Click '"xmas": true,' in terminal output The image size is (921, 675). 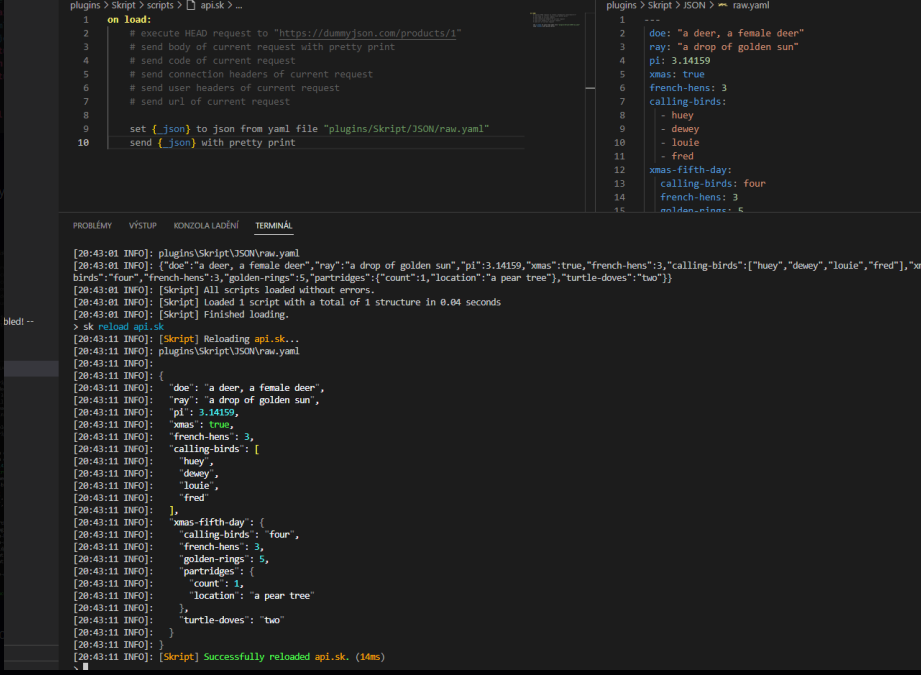tap(201, 425)
